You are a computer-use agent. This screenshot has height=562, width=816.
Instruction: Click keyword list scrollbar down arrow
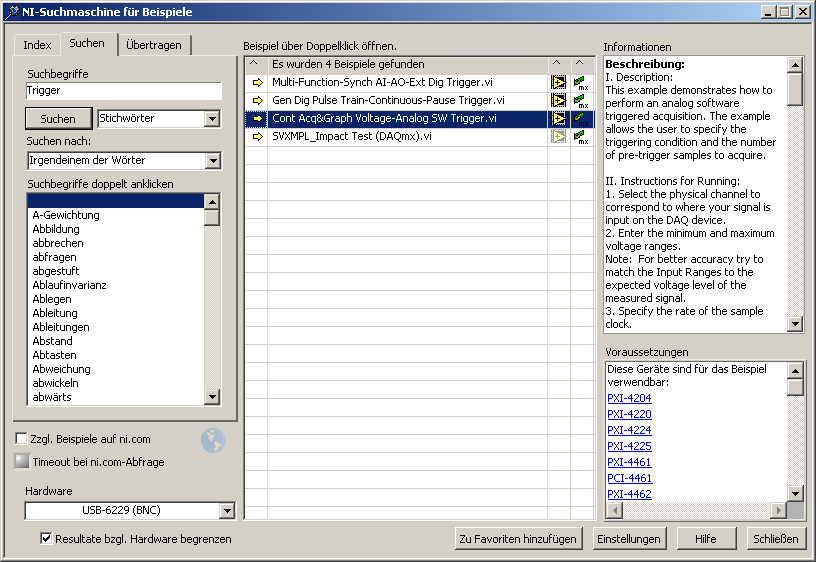click(212, 397)
